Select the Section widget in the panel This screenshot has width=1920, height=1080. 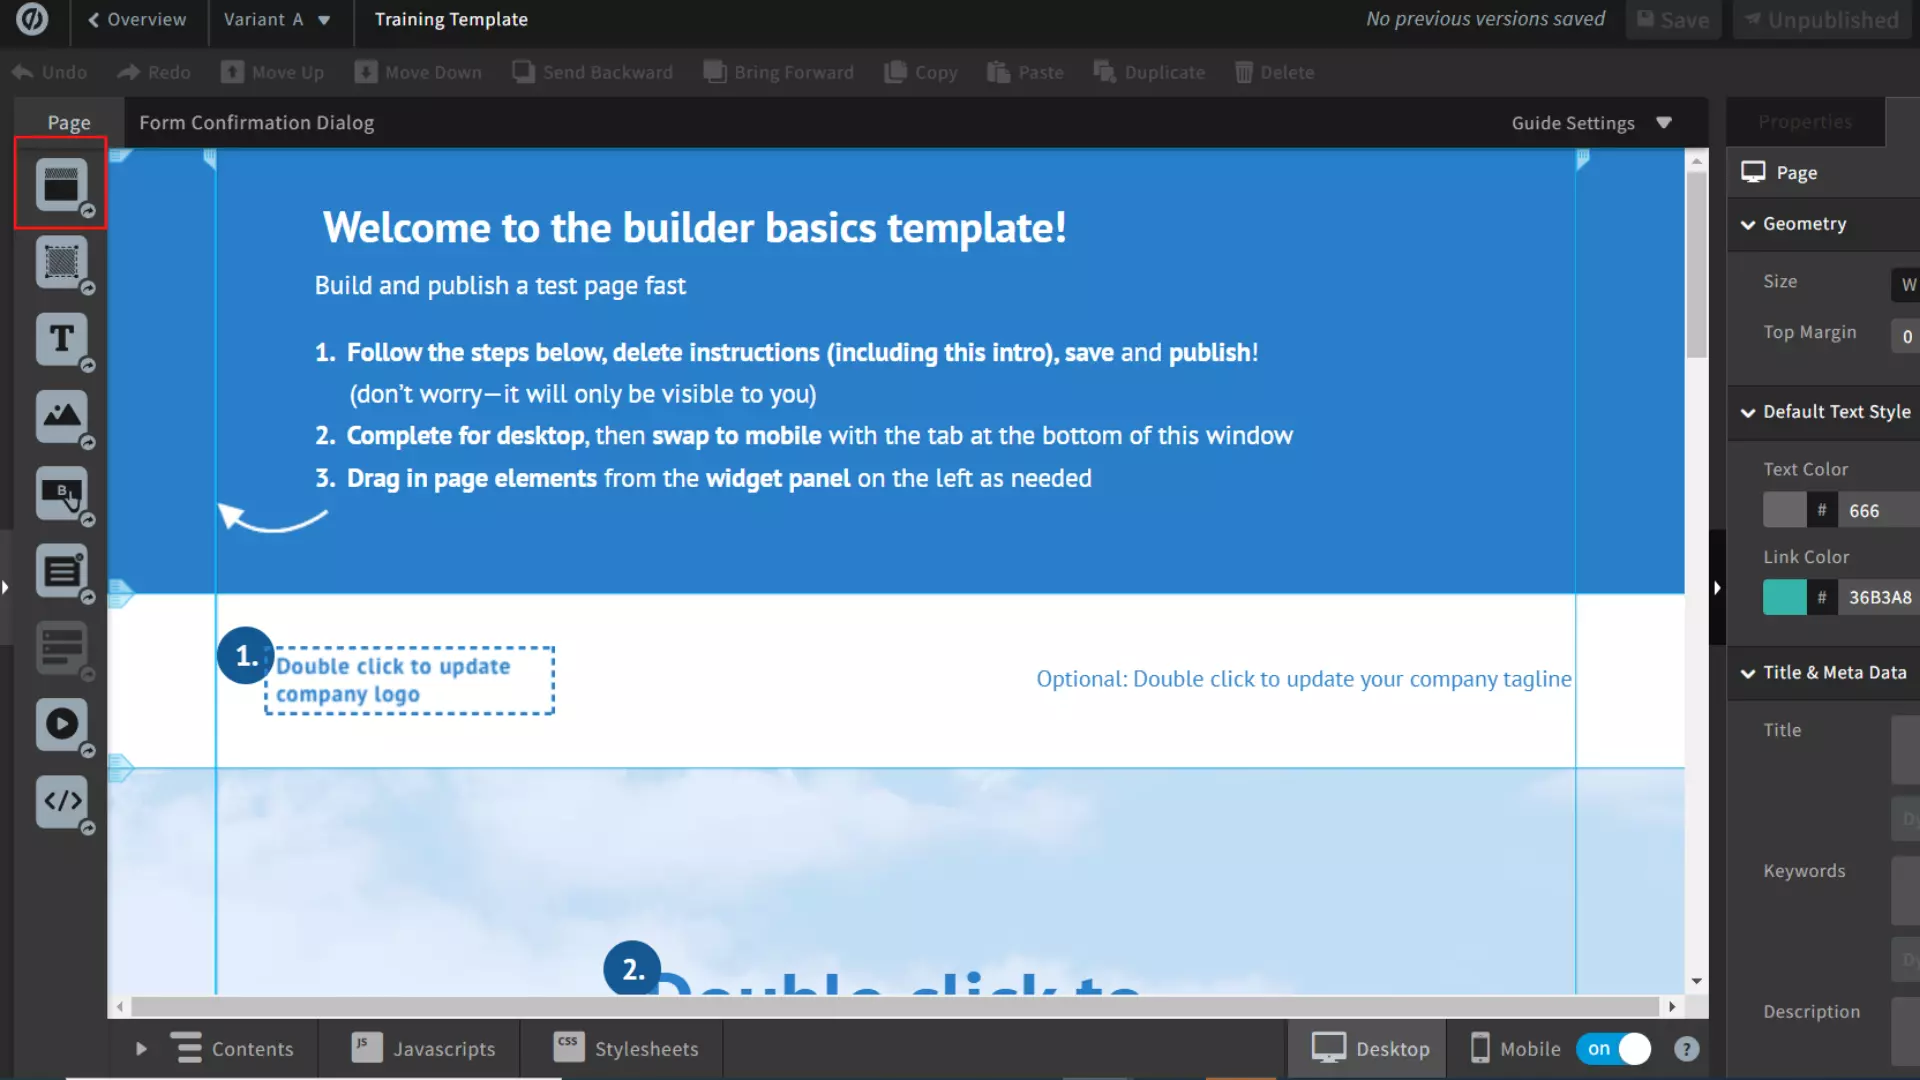(62, 183)
